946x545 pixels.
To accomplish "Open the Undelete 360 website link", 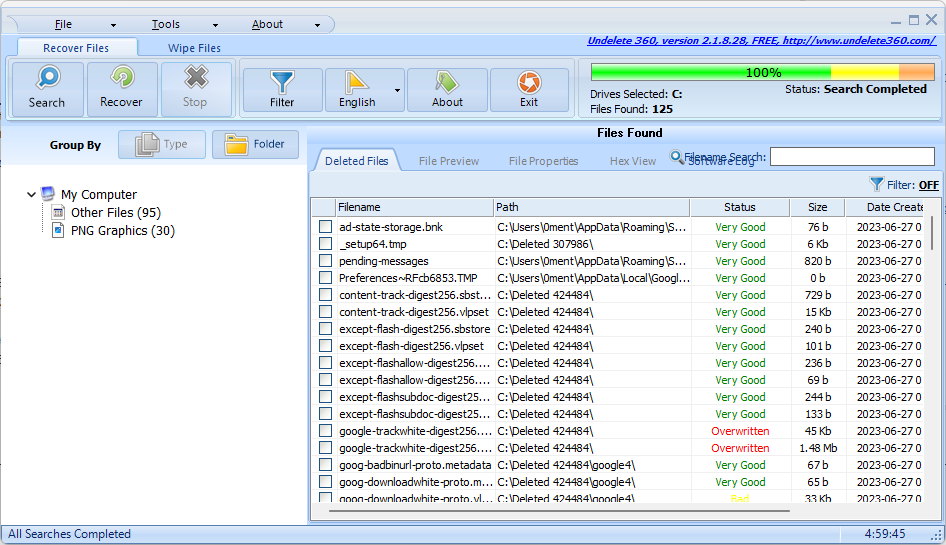I will click(761, 40).
